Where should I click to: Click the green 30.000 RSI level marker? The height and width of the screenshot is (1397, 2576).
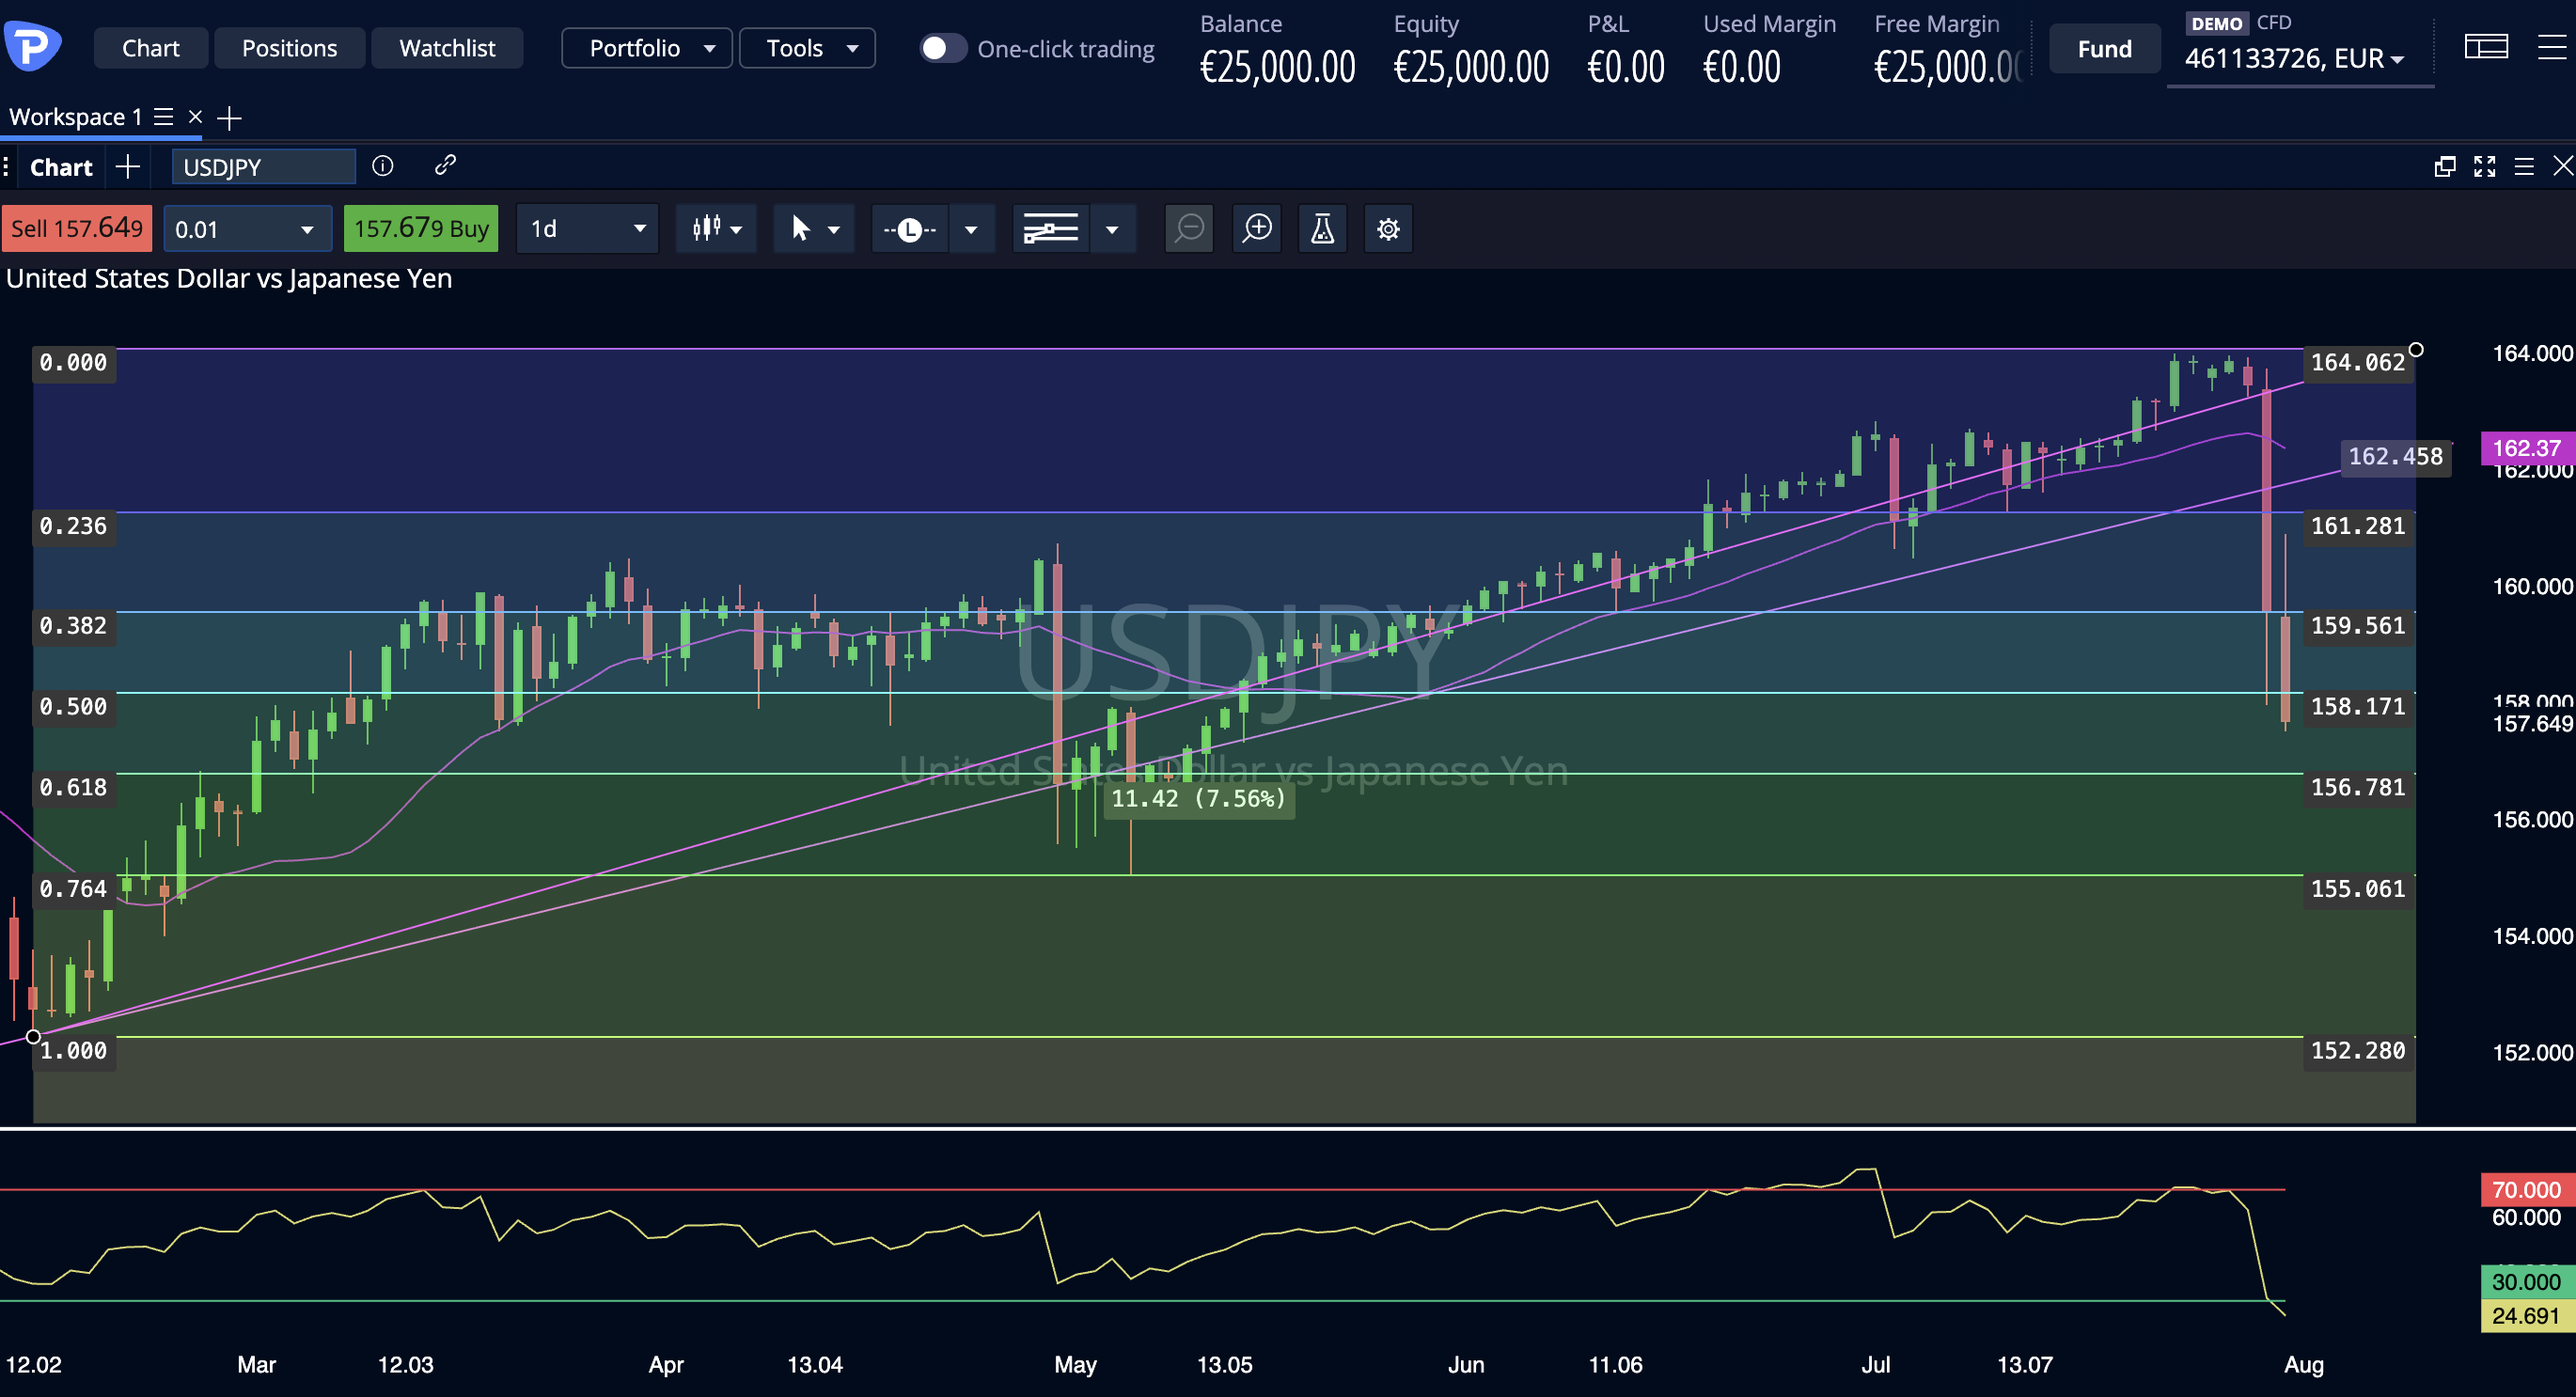click(x=2527, y=1282)
